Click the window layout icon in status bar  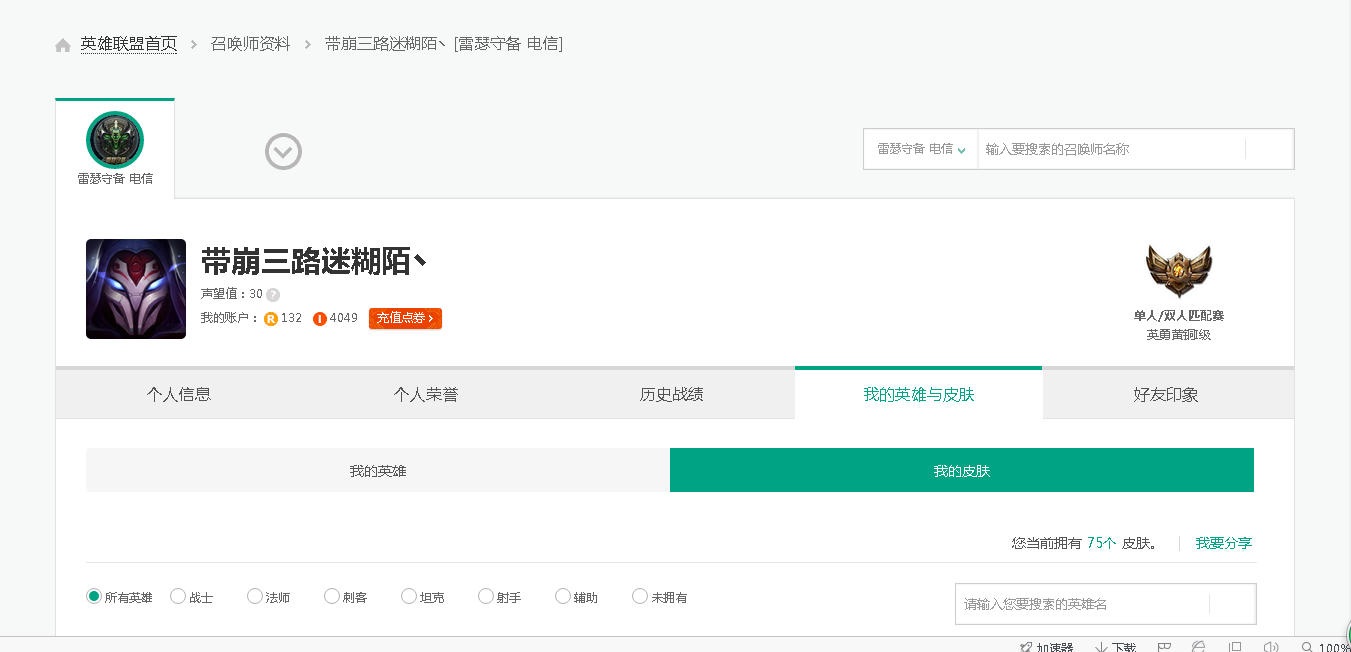(x=1235, y=647)
